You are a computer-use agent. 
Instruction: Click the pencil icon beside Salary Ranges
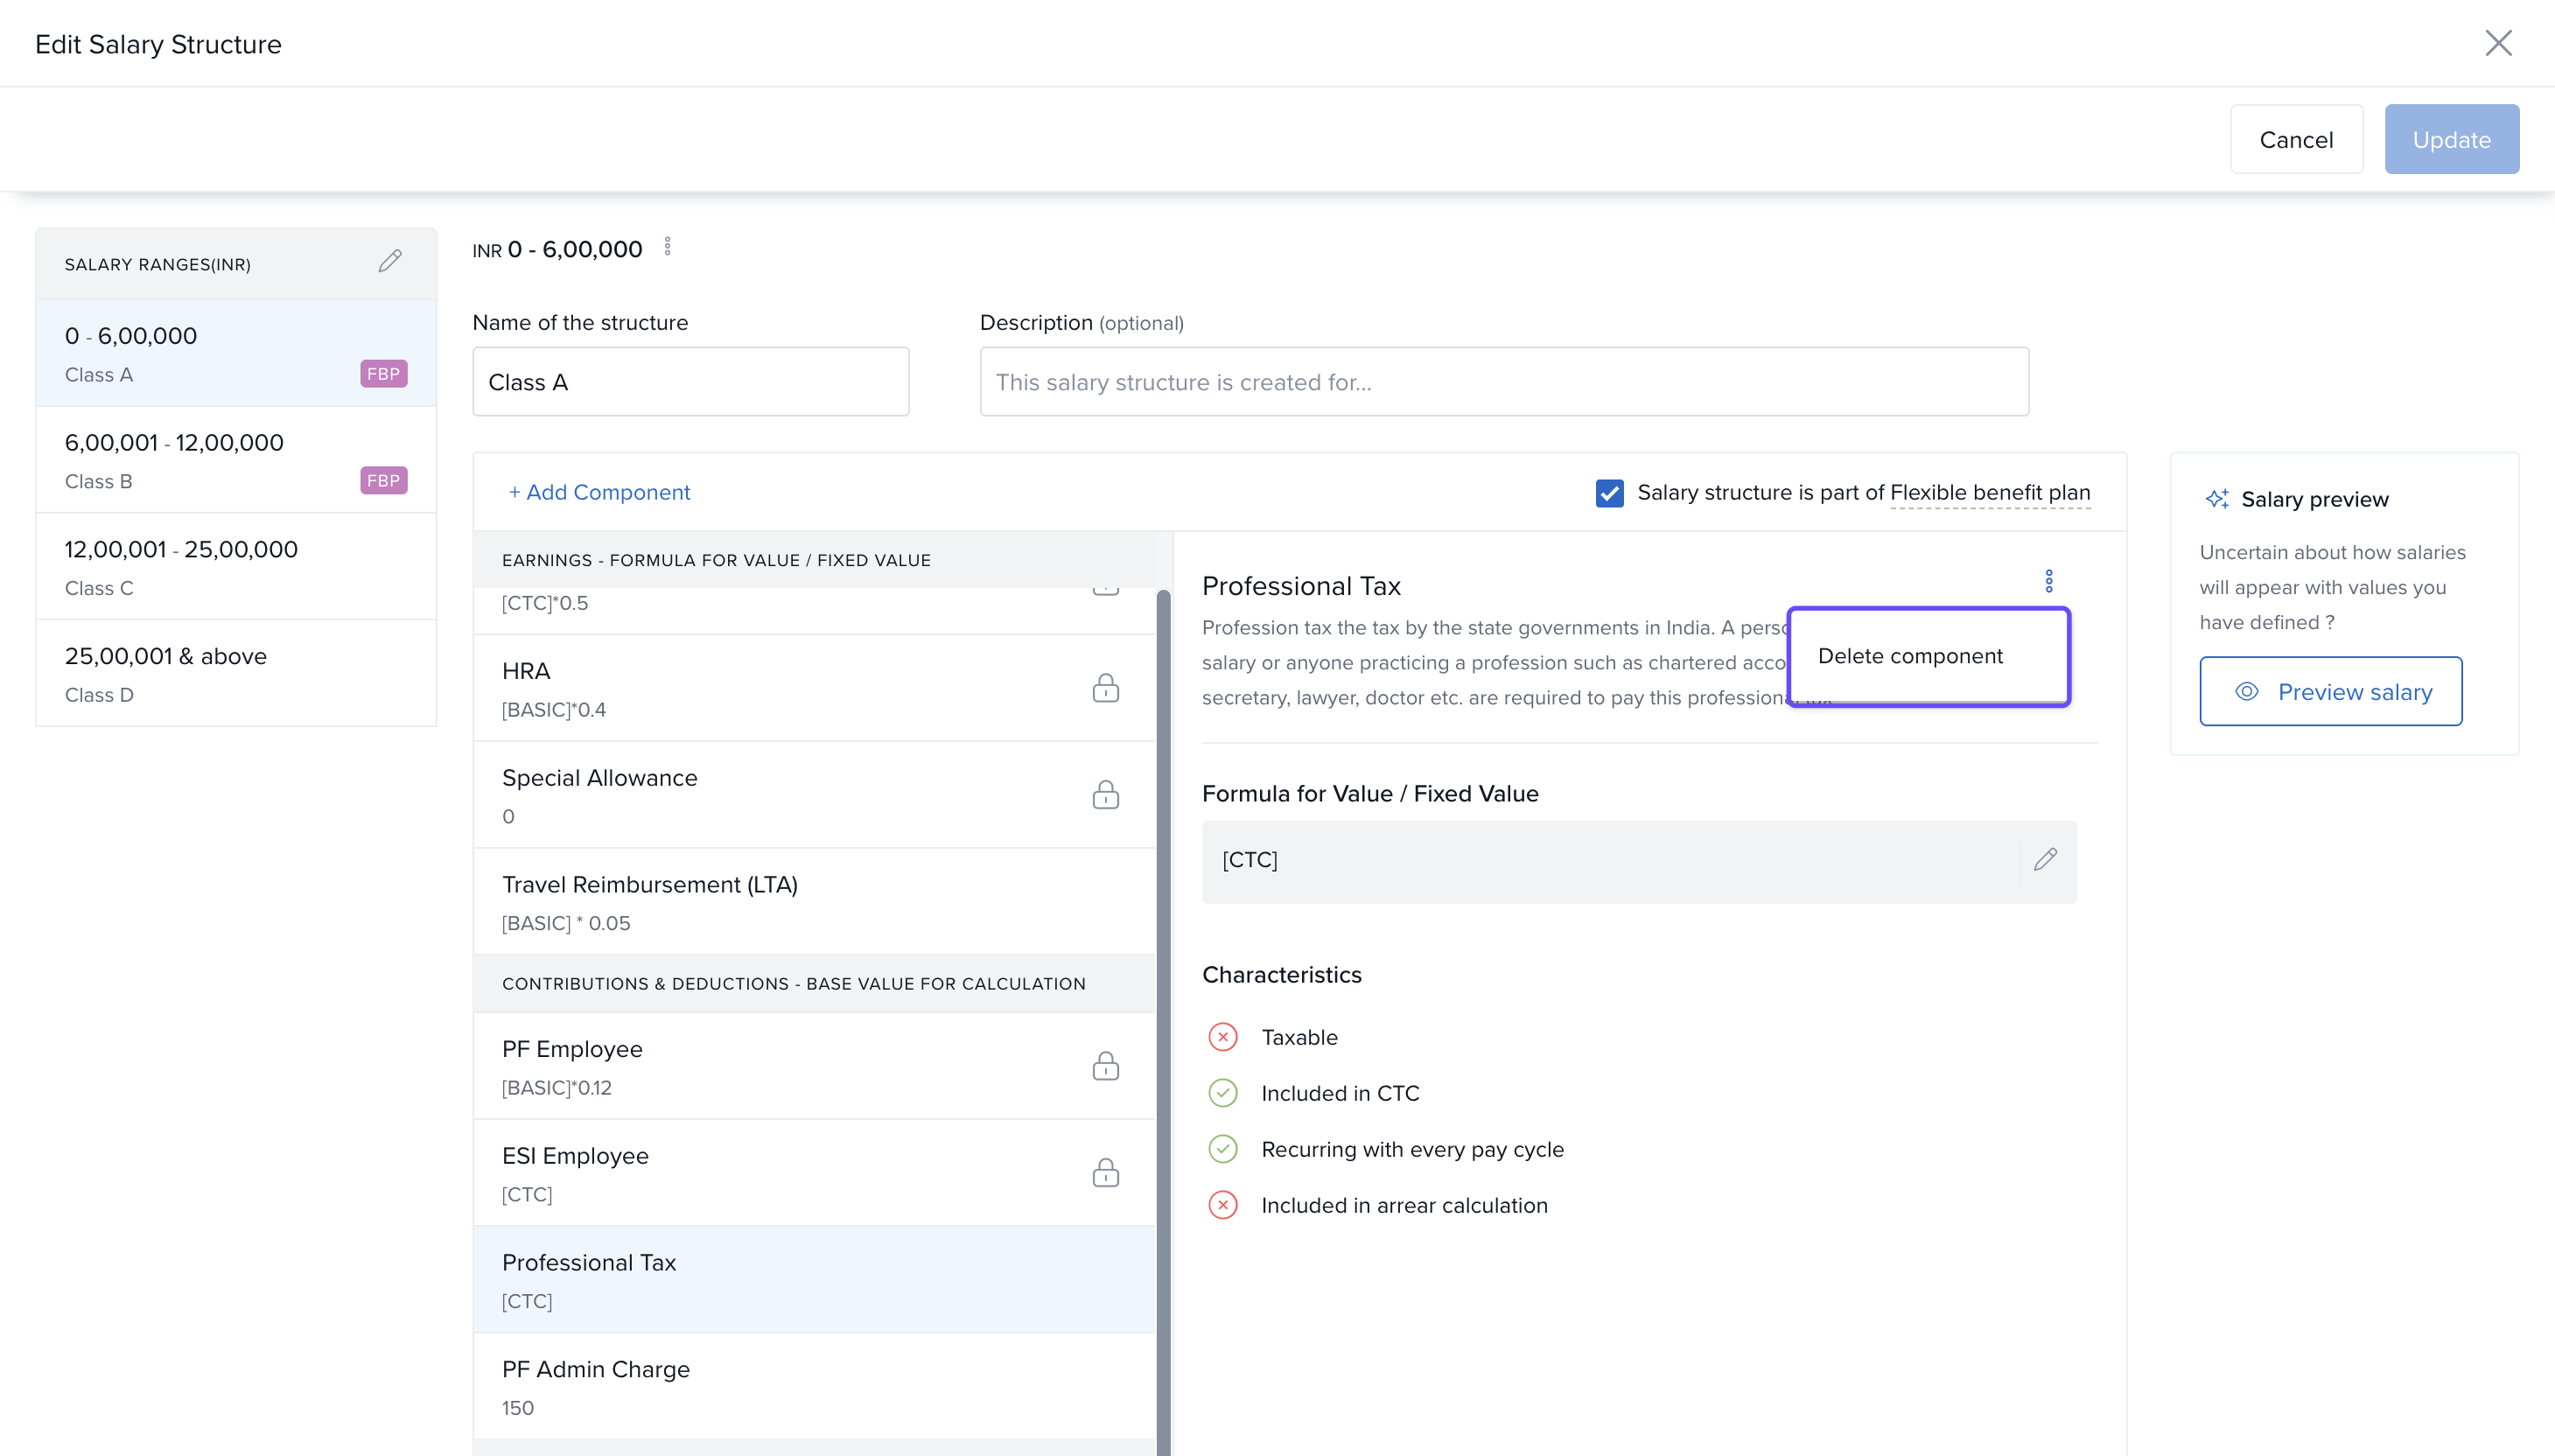390,262
